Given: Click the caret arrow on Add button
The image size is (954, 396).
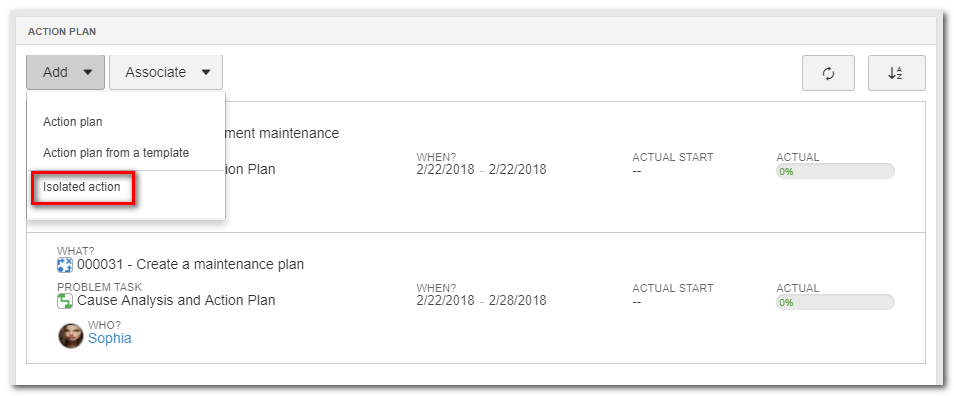Looking at the screenshot, I should point(88,72).
